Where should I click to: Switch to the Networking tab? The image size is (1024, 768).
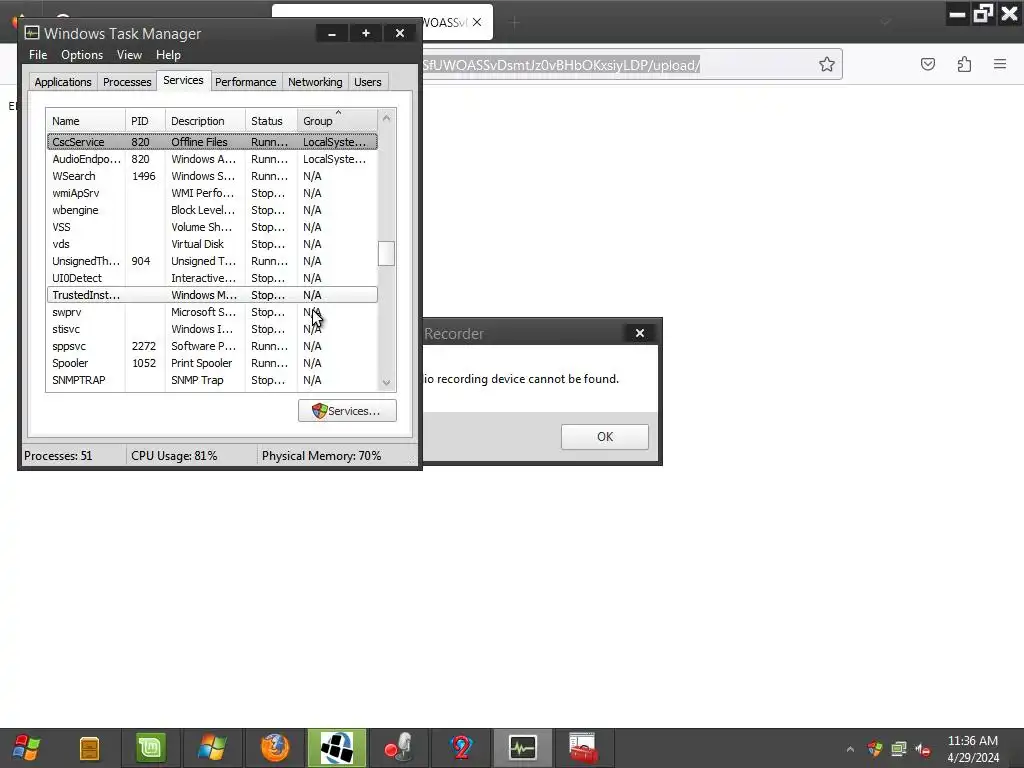coord(315,82)
